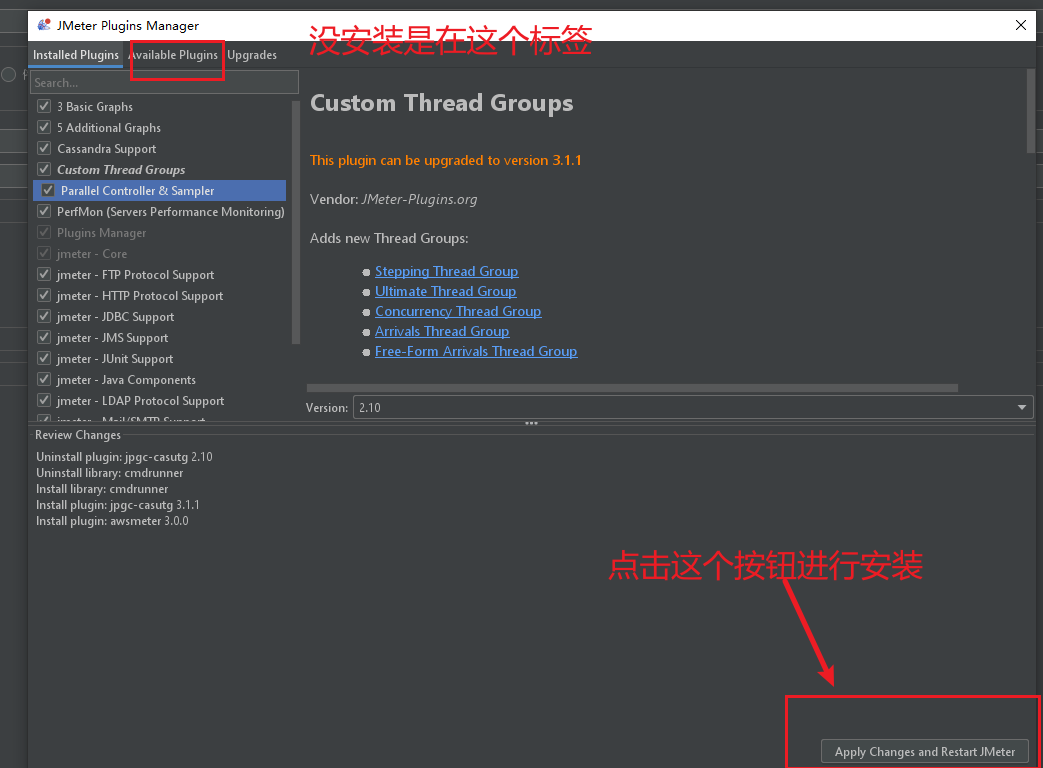Toggle jmeter - HTTP Protocol Support checkbox

pyautogui.click(x=45, y=295)
